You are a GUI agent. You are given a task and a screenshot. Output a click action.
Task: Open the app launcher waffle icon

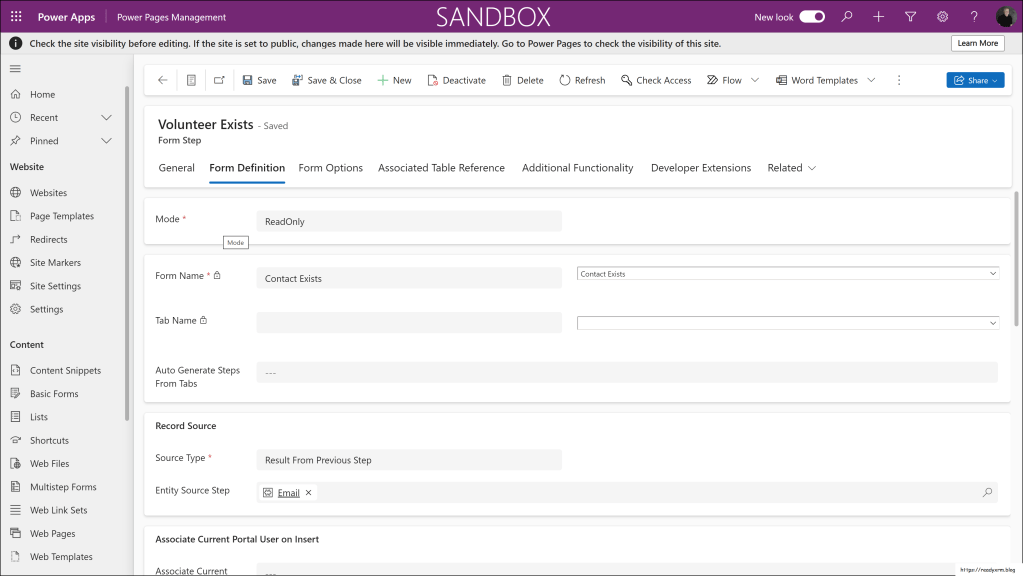[x=16, y=17]
